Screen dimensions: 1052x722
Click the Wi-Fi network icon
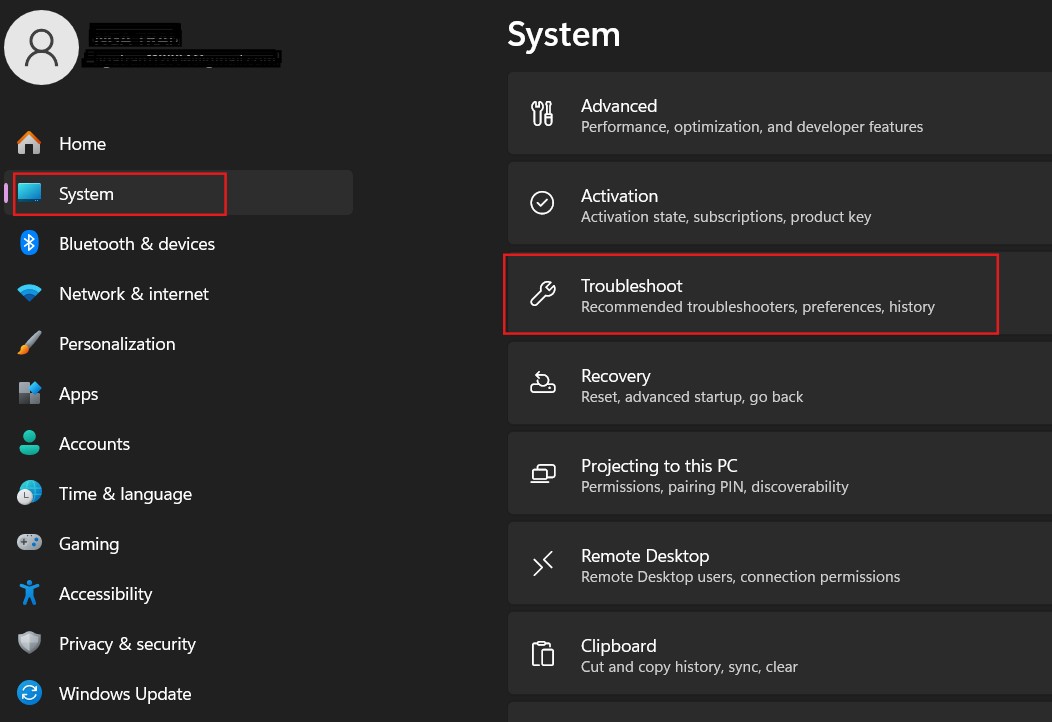(29, 293)
